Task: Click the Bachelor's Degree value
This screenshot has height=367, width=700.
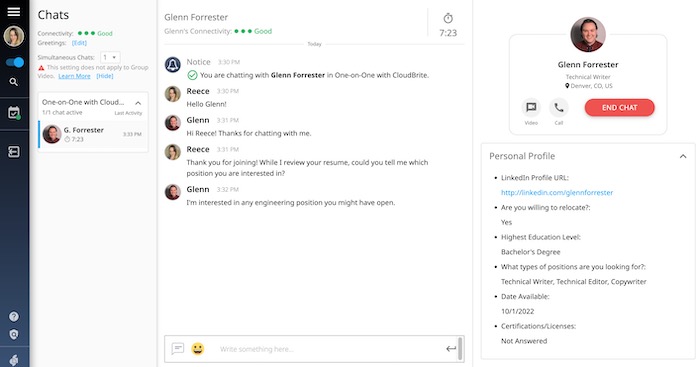Action: [530, 252]
